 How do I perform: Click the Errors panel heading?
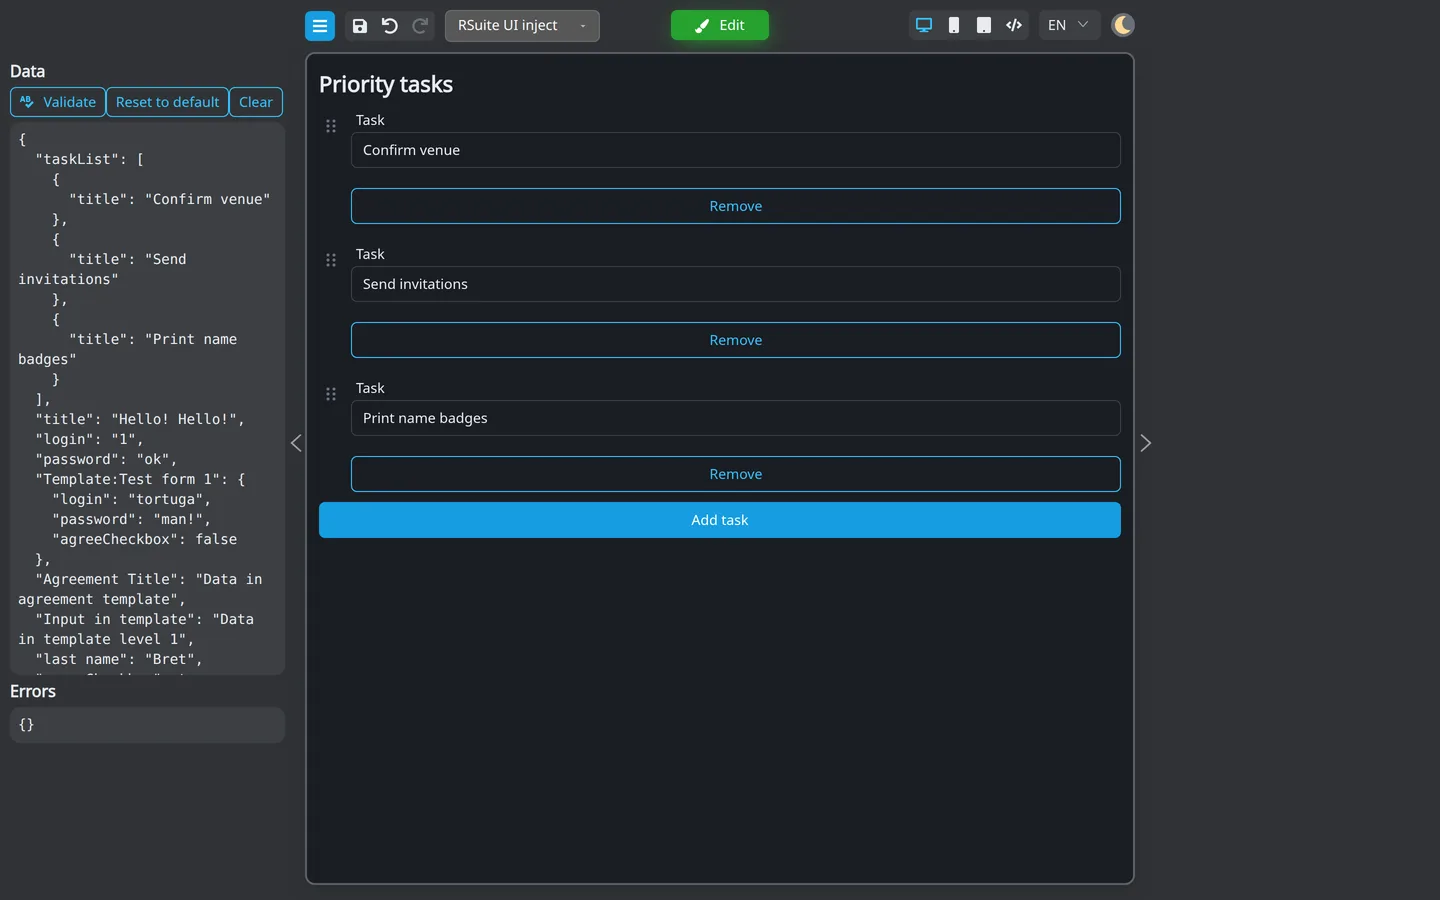click(33, 691)
